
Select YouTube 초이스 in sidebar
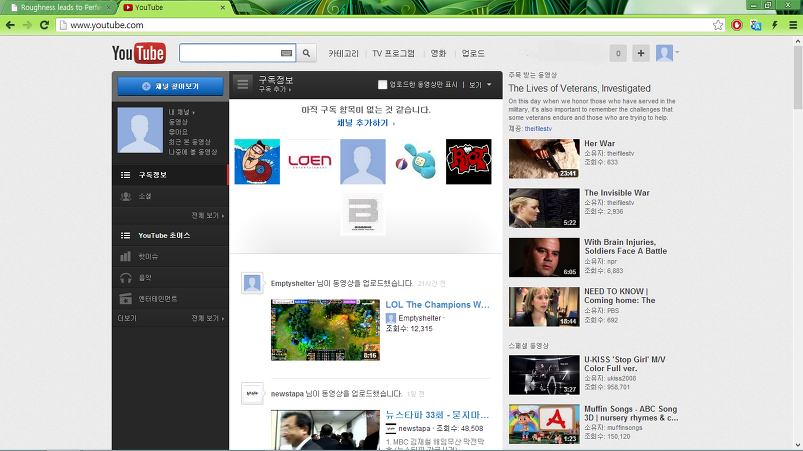pyautogui.click(x=171, y=235)
